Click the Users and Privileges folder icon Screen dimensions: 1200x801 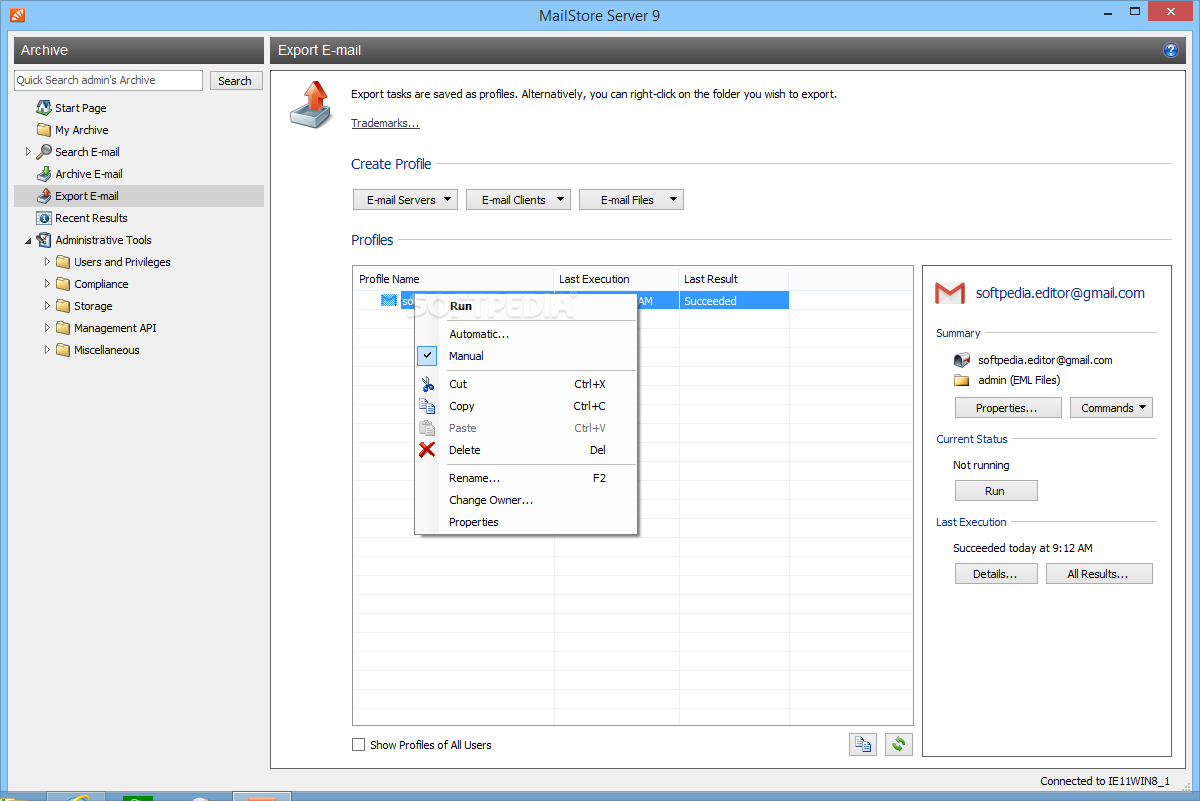[x=63, y=262]
